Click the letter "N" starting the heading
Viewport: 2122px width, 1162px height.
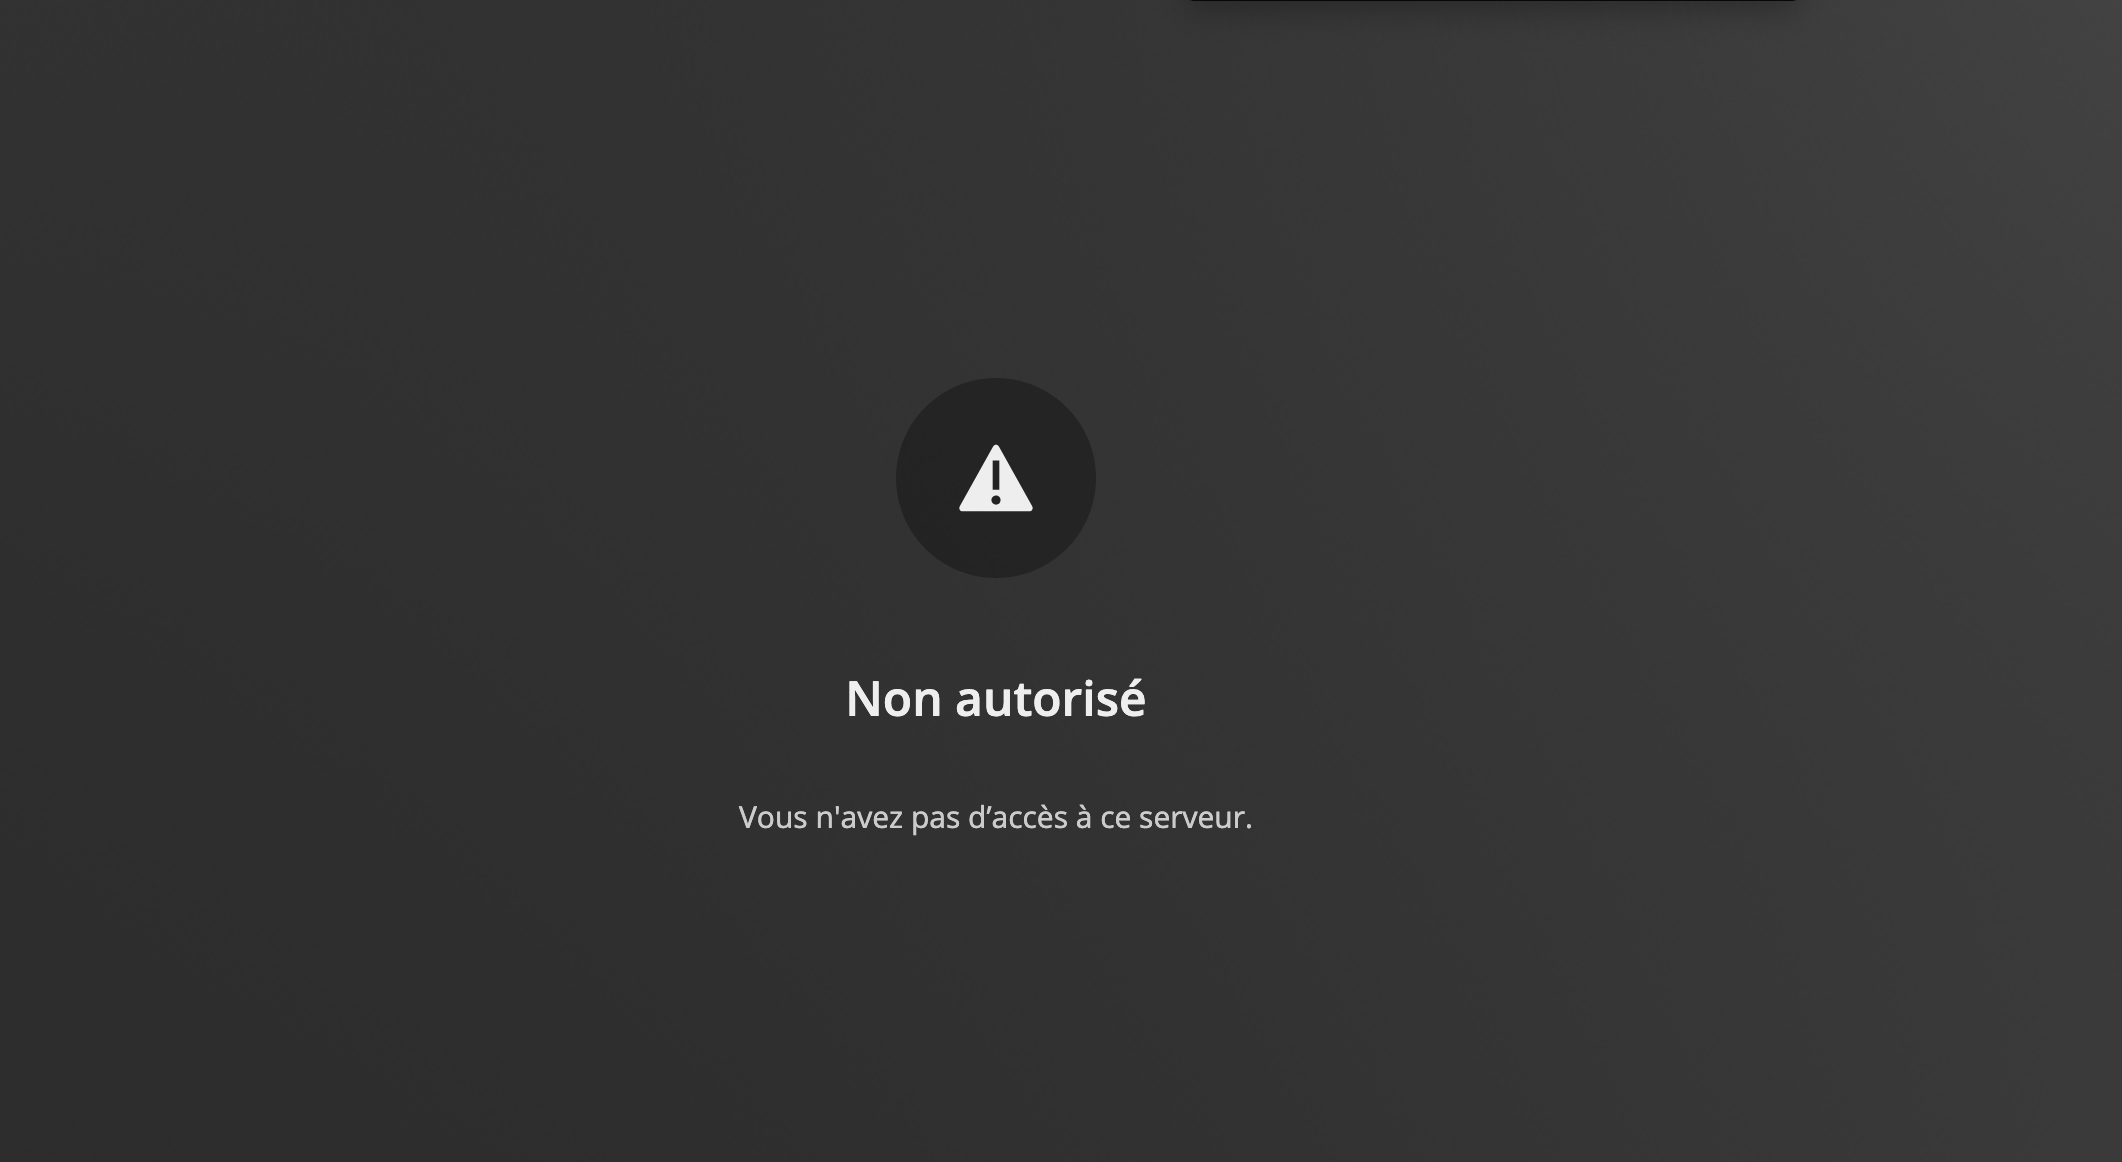pyautogui.click(x=863, y=699)
